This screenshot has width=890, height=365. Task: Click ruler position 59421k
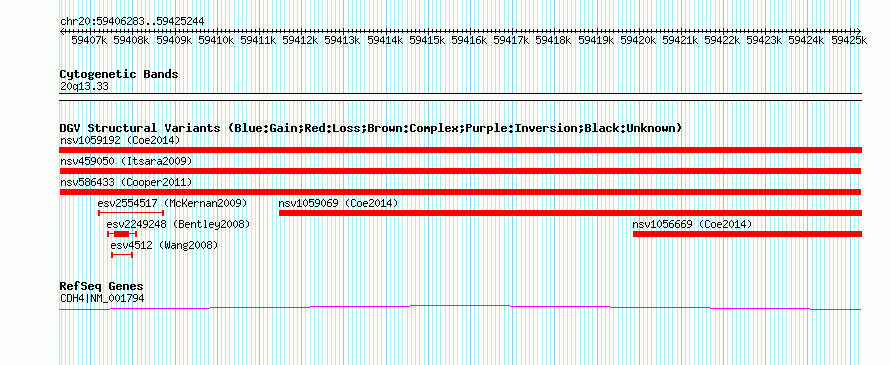coord(681,40)
